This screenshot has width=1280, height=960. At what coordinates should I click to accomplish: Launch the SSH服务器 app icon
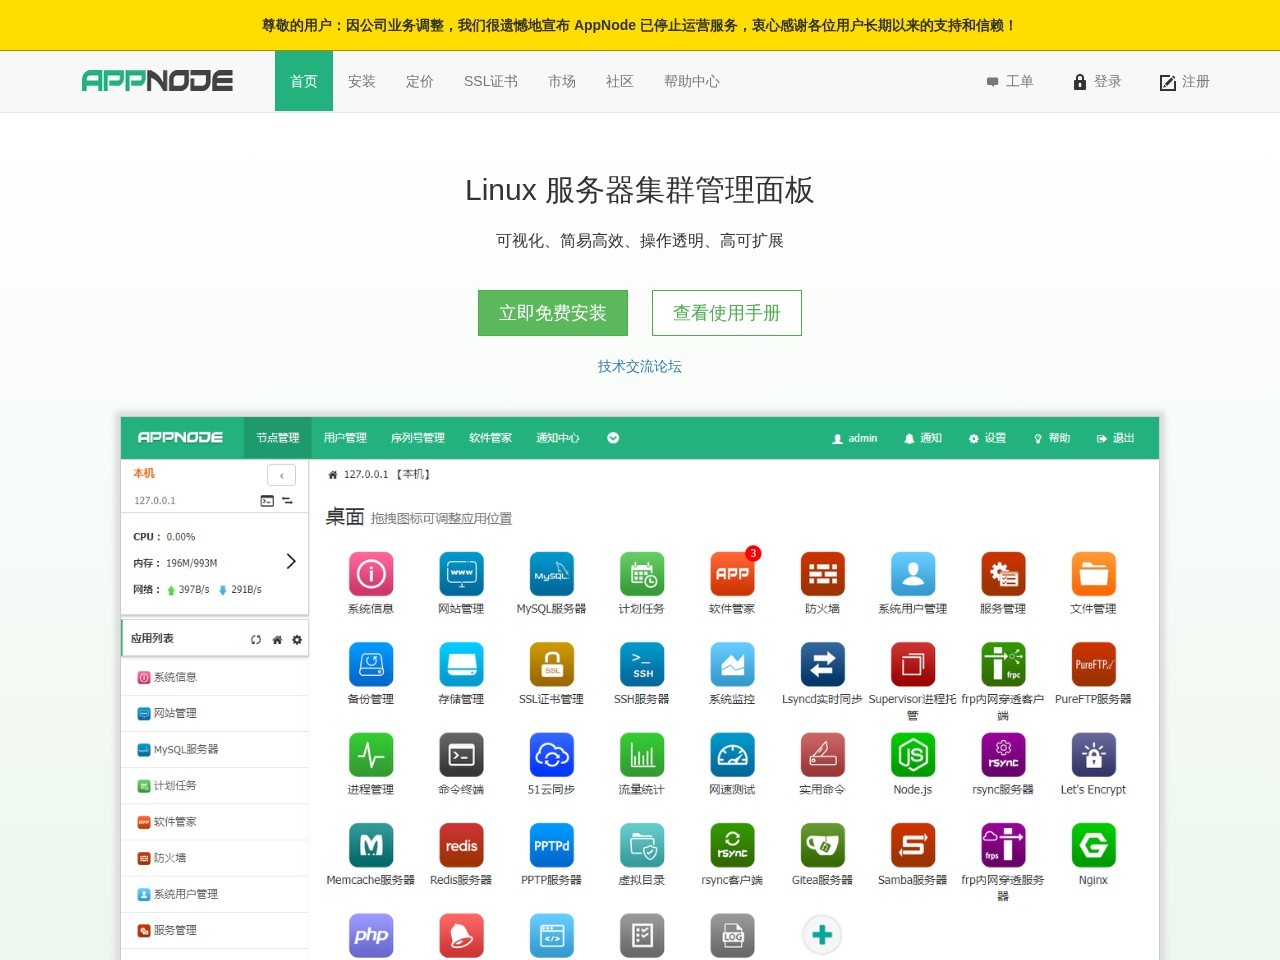(x=641, y=665)
